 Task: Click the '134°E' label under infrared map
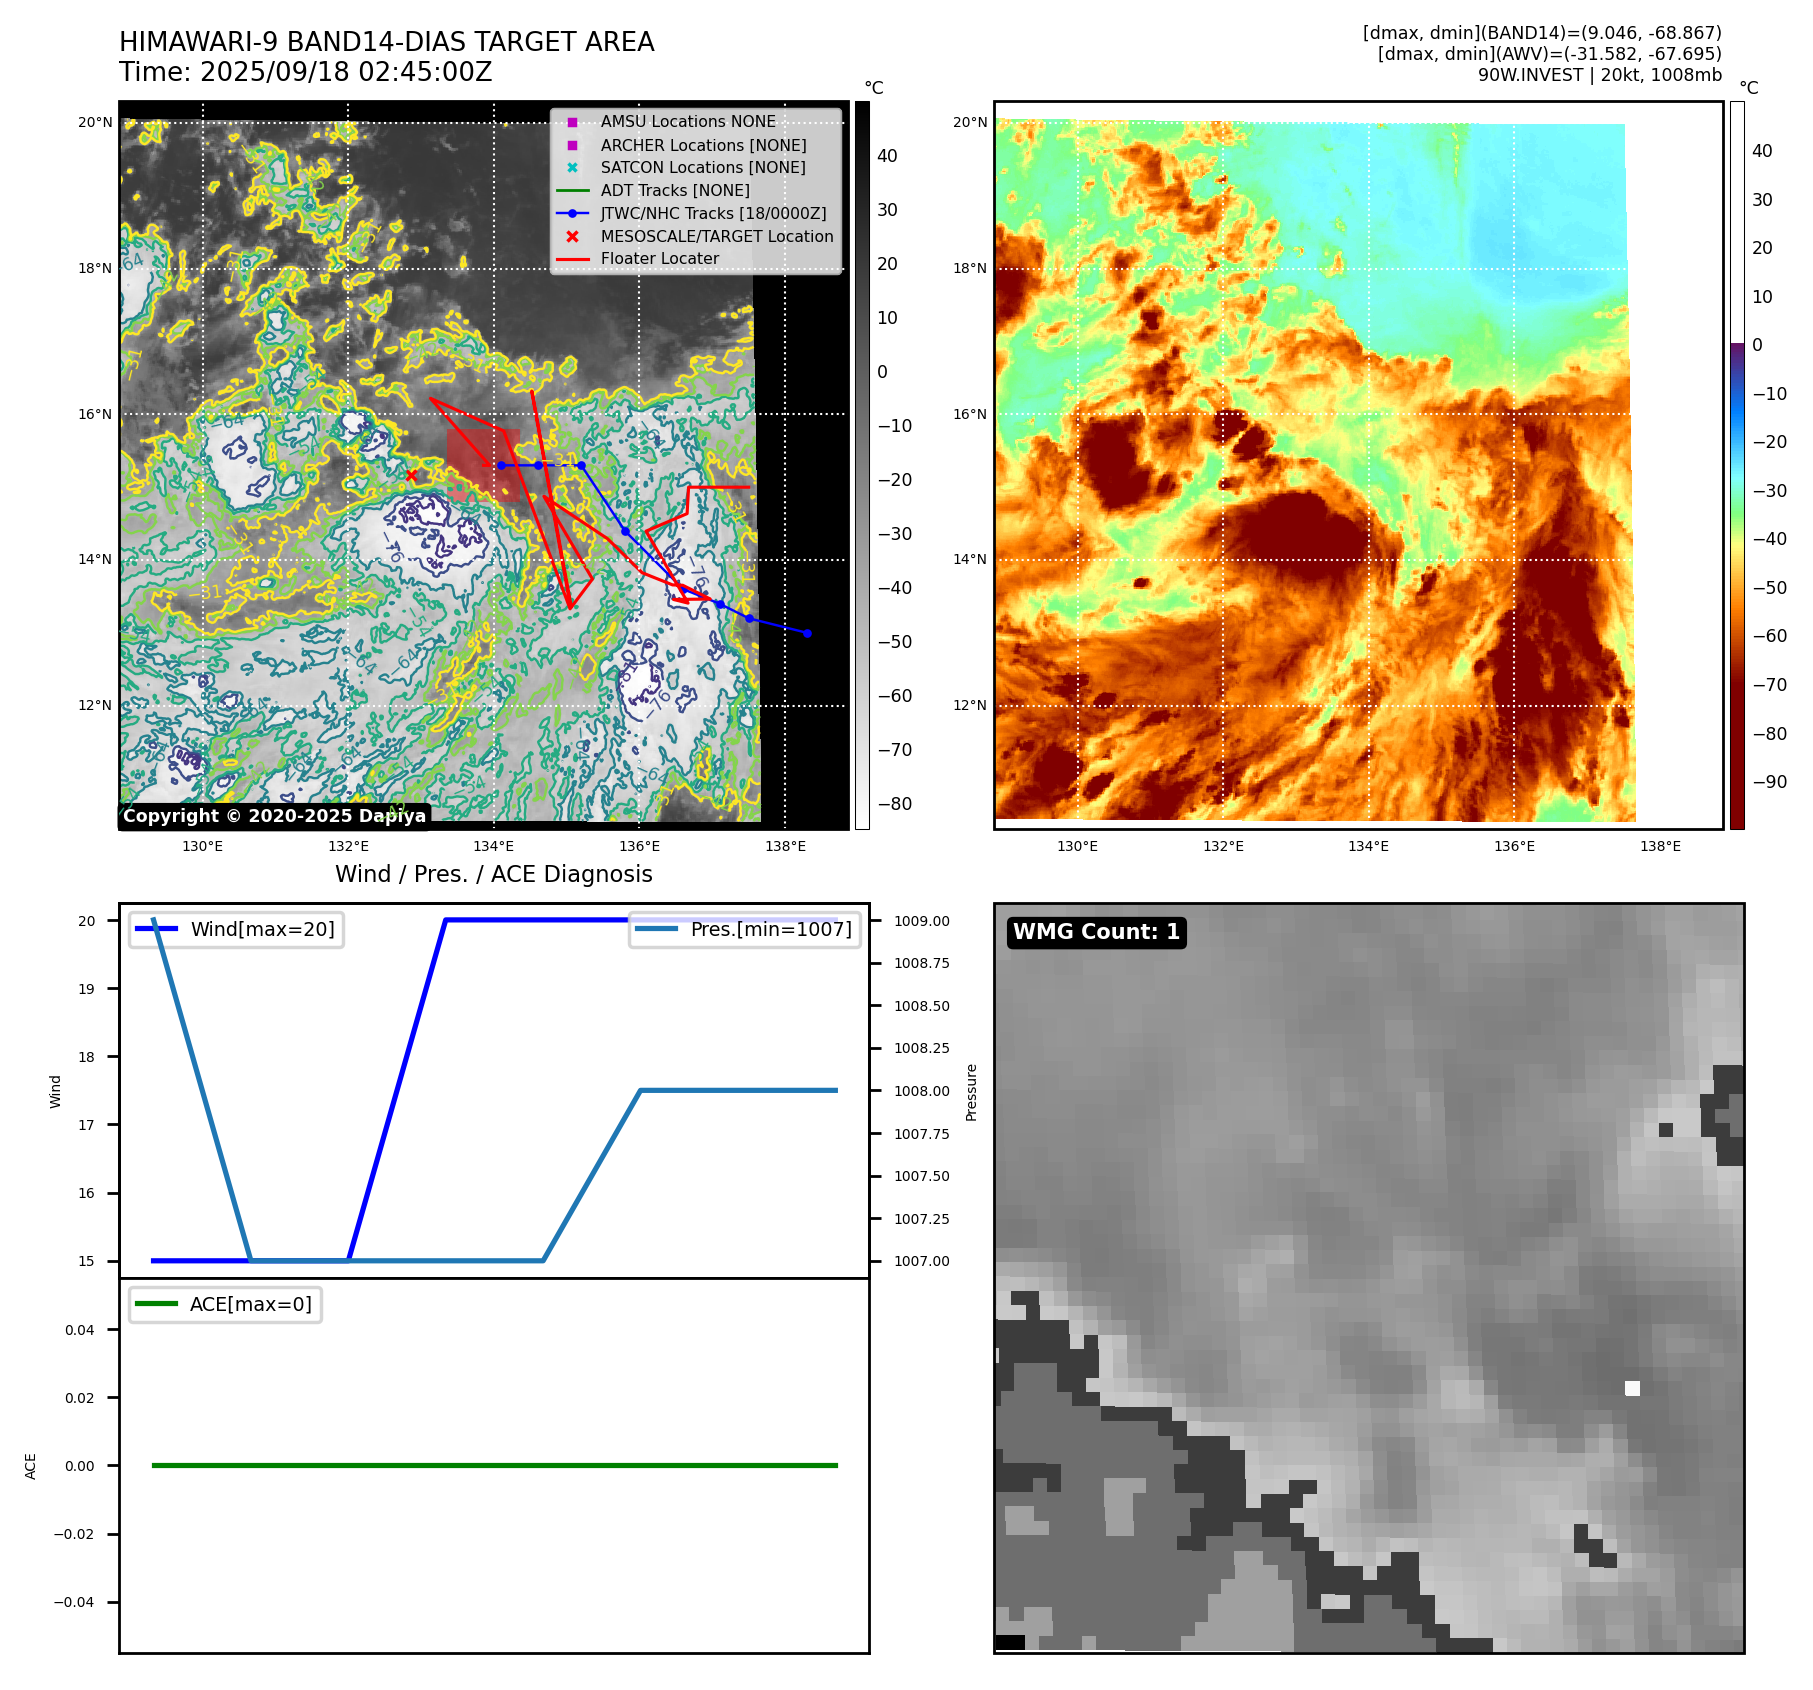pyautogui.click(x=494, y=846)
